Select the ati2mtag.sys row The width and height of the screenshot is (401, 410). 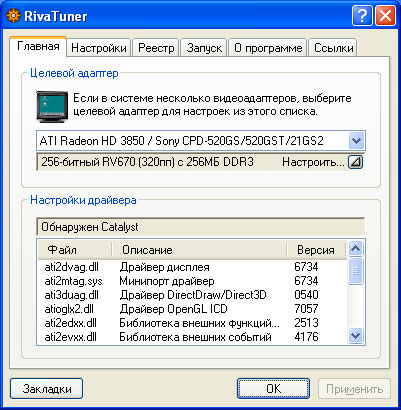[192, 281]
